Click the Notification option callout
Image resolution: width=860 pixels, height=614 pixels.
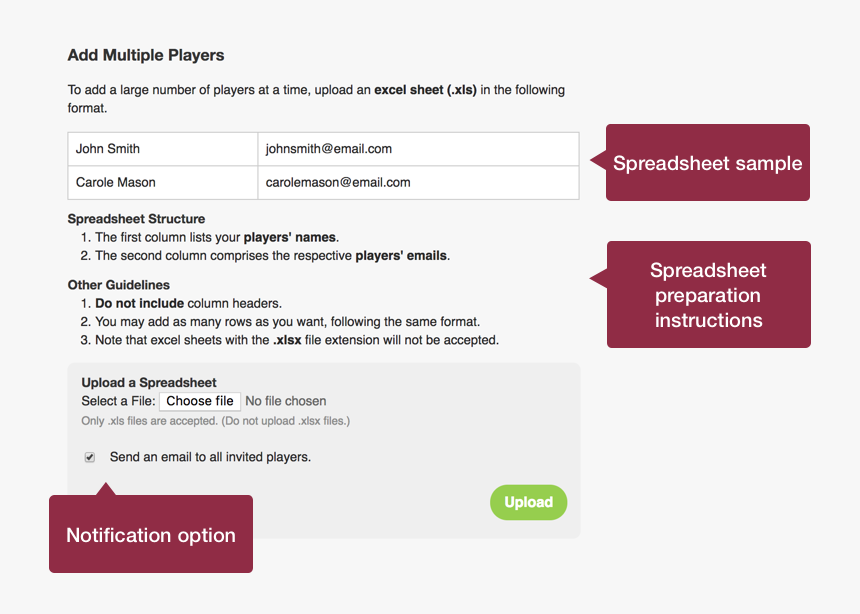click(x=151, y=535)
